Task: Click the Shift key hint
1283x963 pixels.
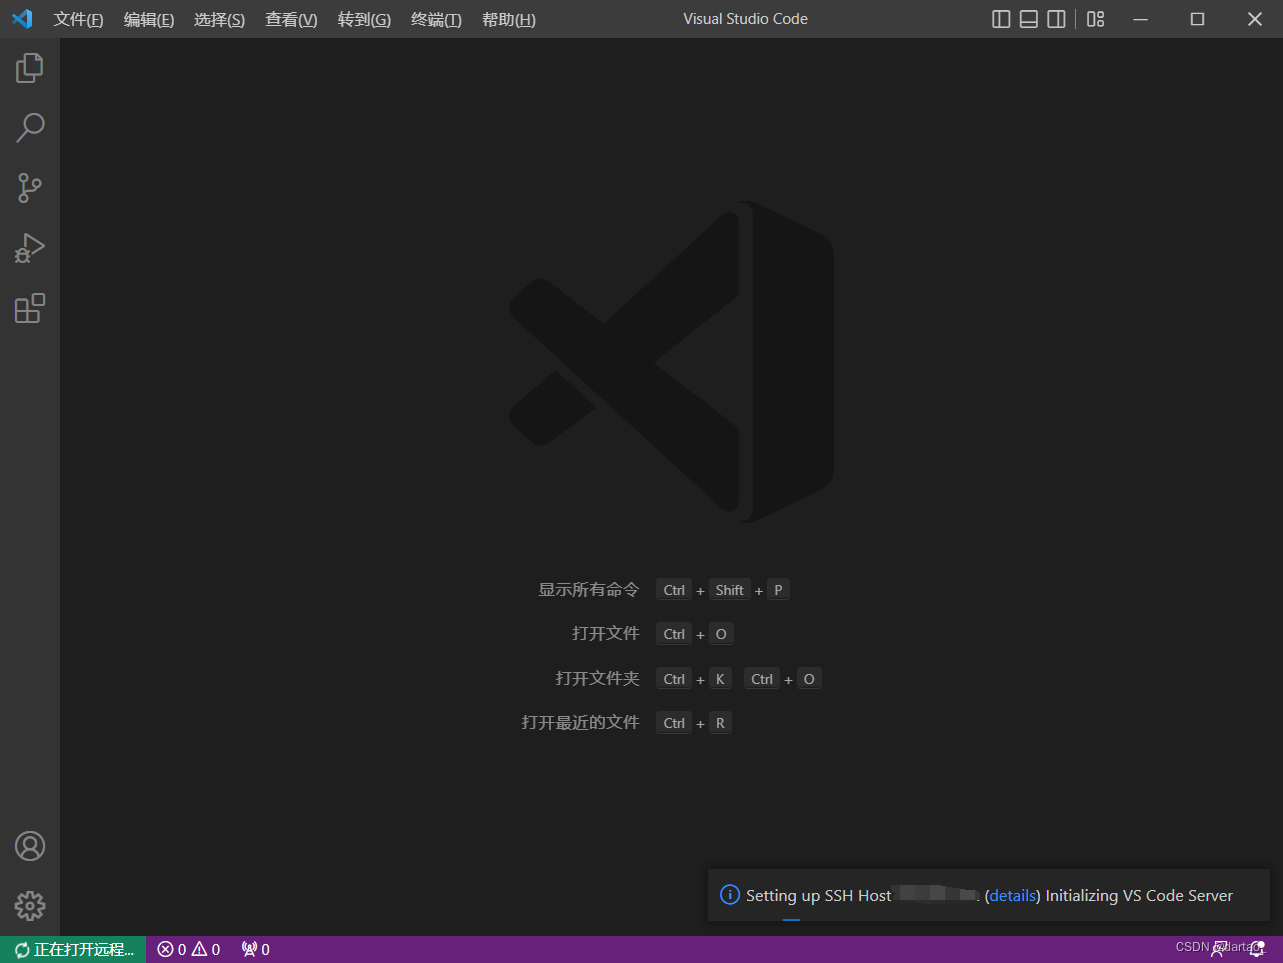Action: click(x=730, y=590)
